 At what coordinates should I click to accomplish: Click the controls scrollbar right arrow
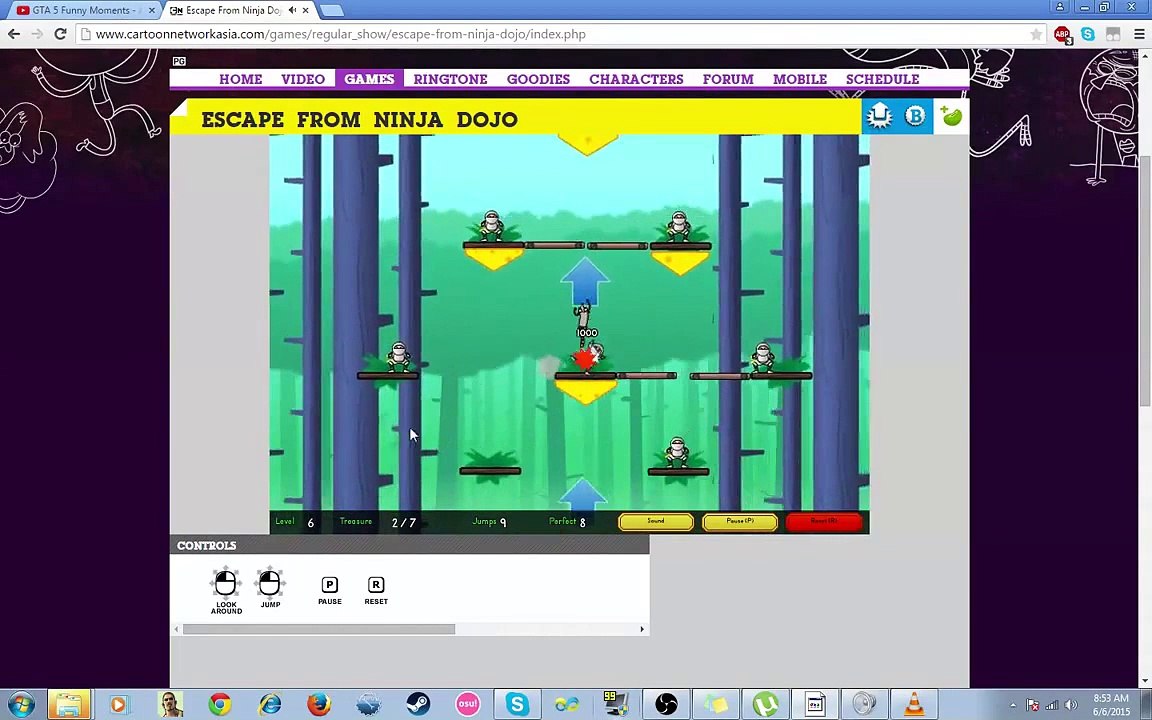[641, 629]
